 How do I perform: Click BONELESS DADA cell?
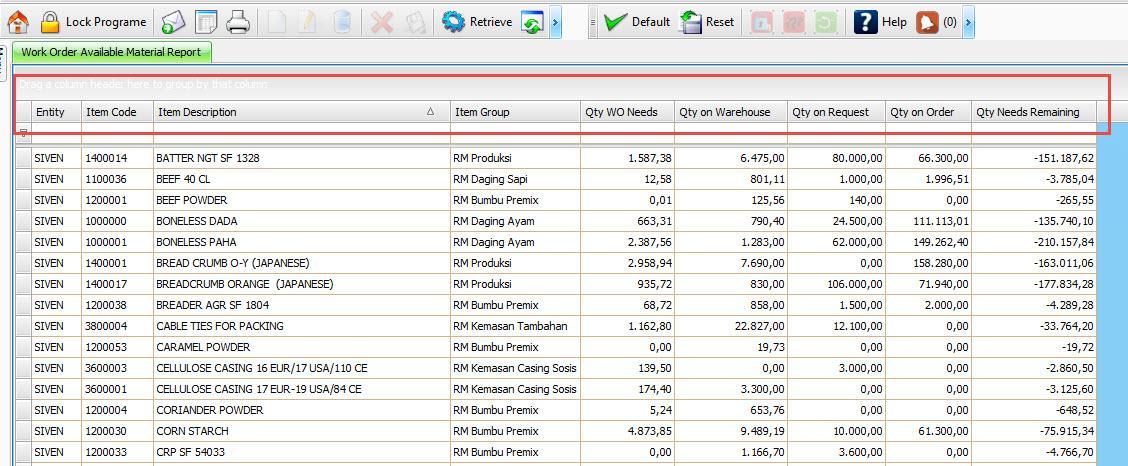302,221
